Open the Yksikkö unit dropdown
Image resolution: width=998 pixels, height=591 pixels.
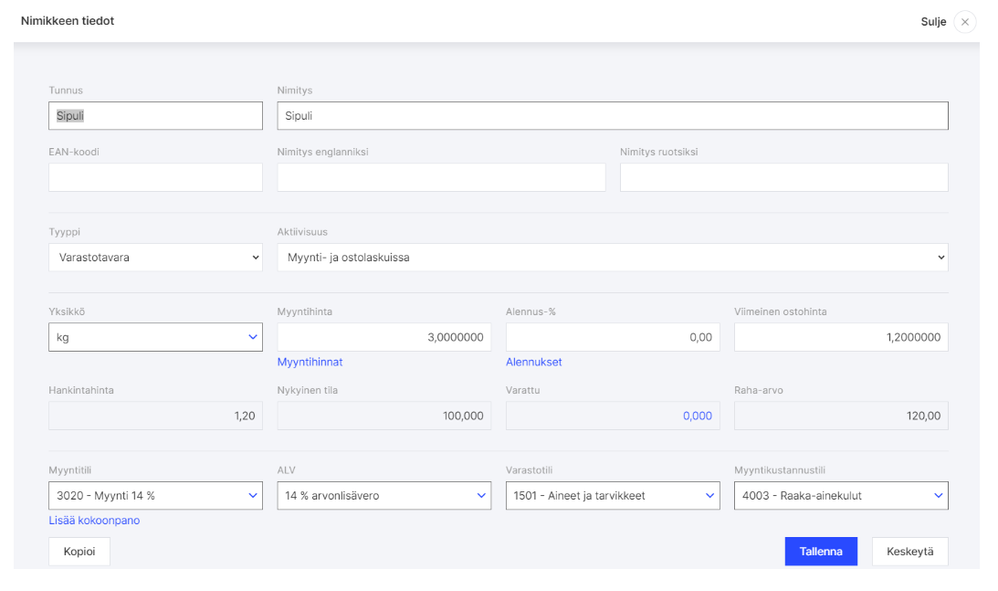tap(155, 337)
